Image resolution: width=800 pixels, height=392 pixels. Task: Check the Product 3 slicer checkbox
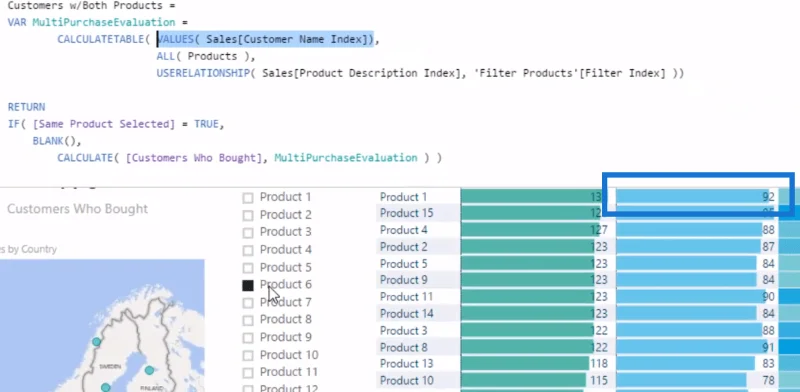coord(247,233)
